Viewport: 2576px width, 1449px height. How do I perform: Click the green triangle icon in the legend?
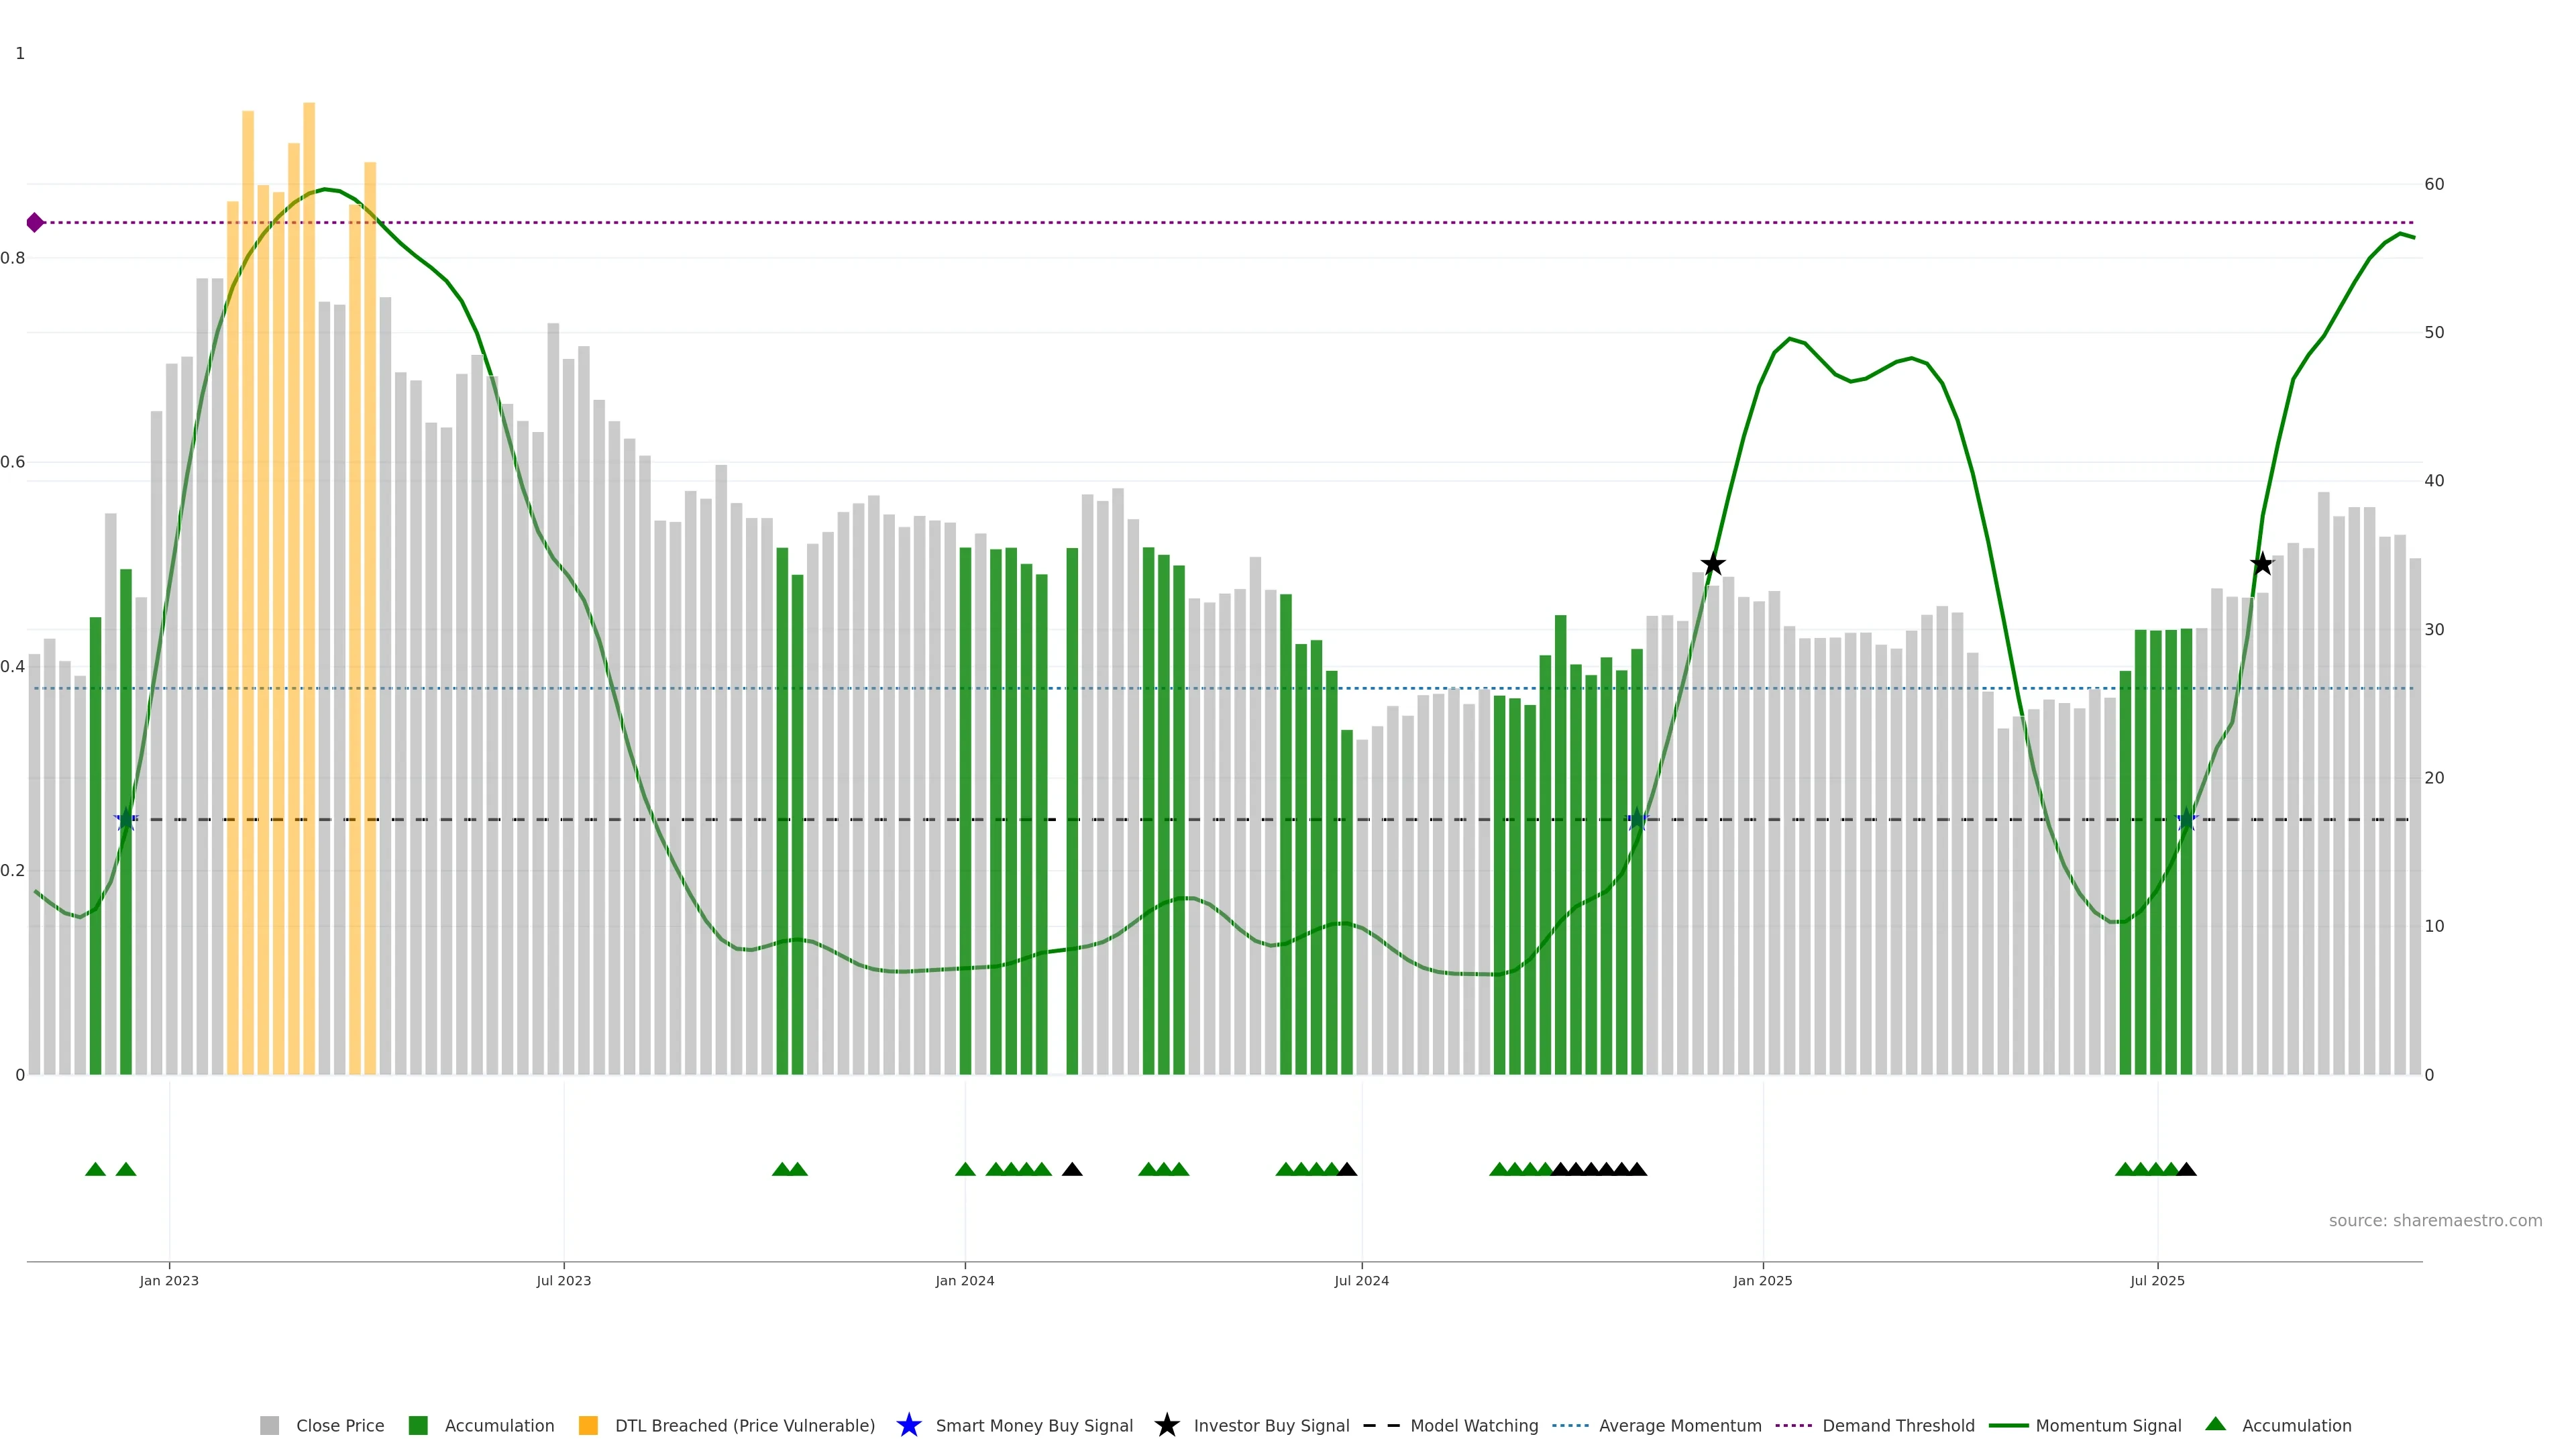2215,1424
